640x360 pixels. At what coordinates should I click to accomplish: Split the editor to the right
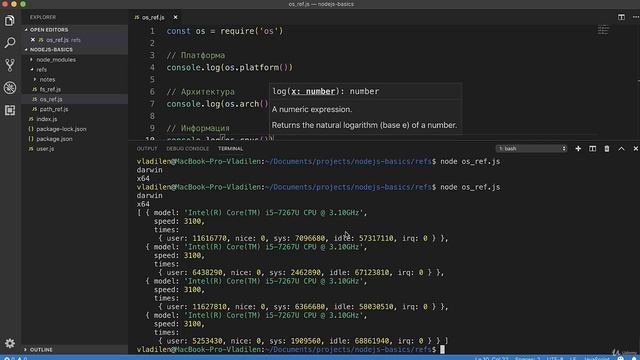click(x=621, y=17)
